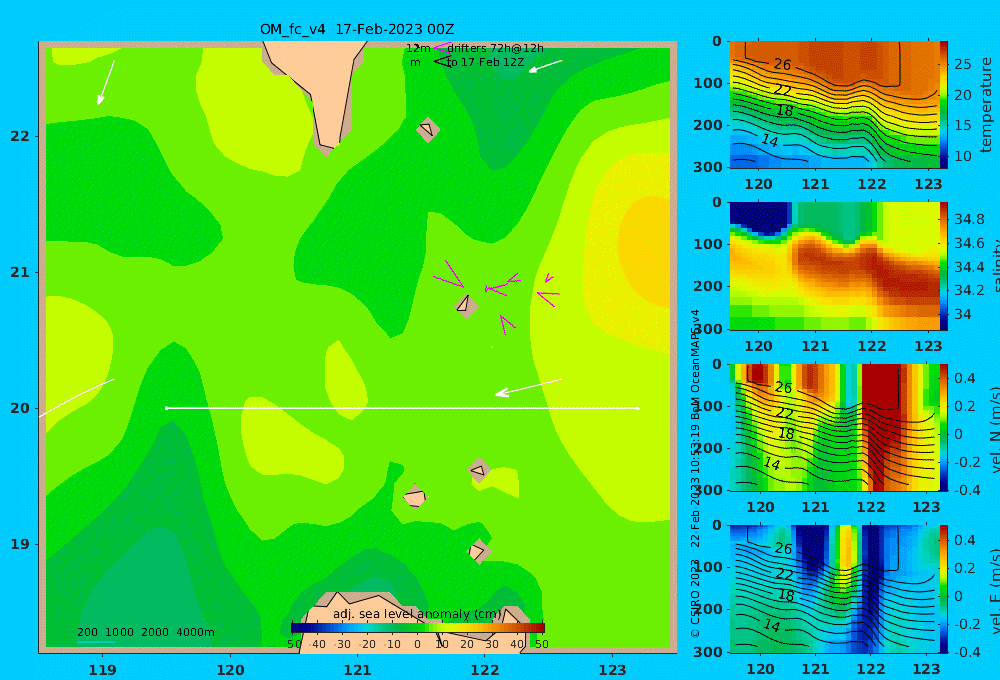Image resolution: width=1000 pixels, height=680 pixels.
Task: Open the northward velocity cross-section panel
Action: 834,427
